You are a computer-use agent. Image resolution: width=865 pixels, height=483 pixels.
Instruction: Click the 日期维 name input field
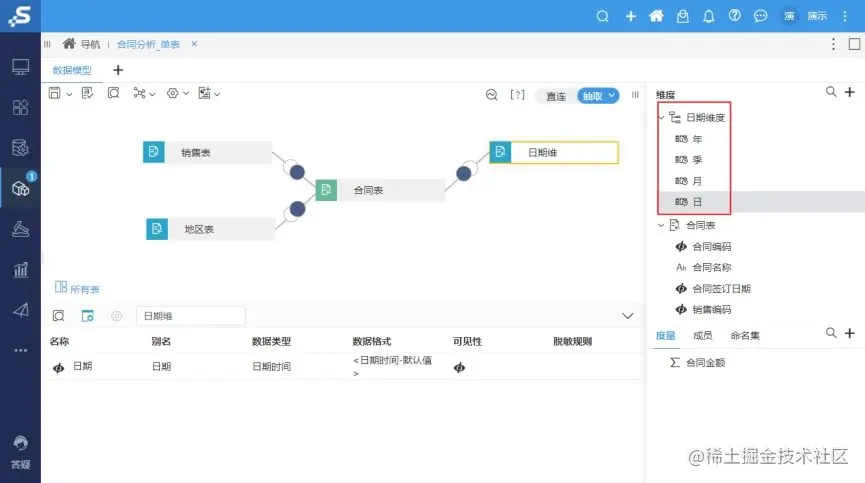pyautogui.click(x=191, y=316)
